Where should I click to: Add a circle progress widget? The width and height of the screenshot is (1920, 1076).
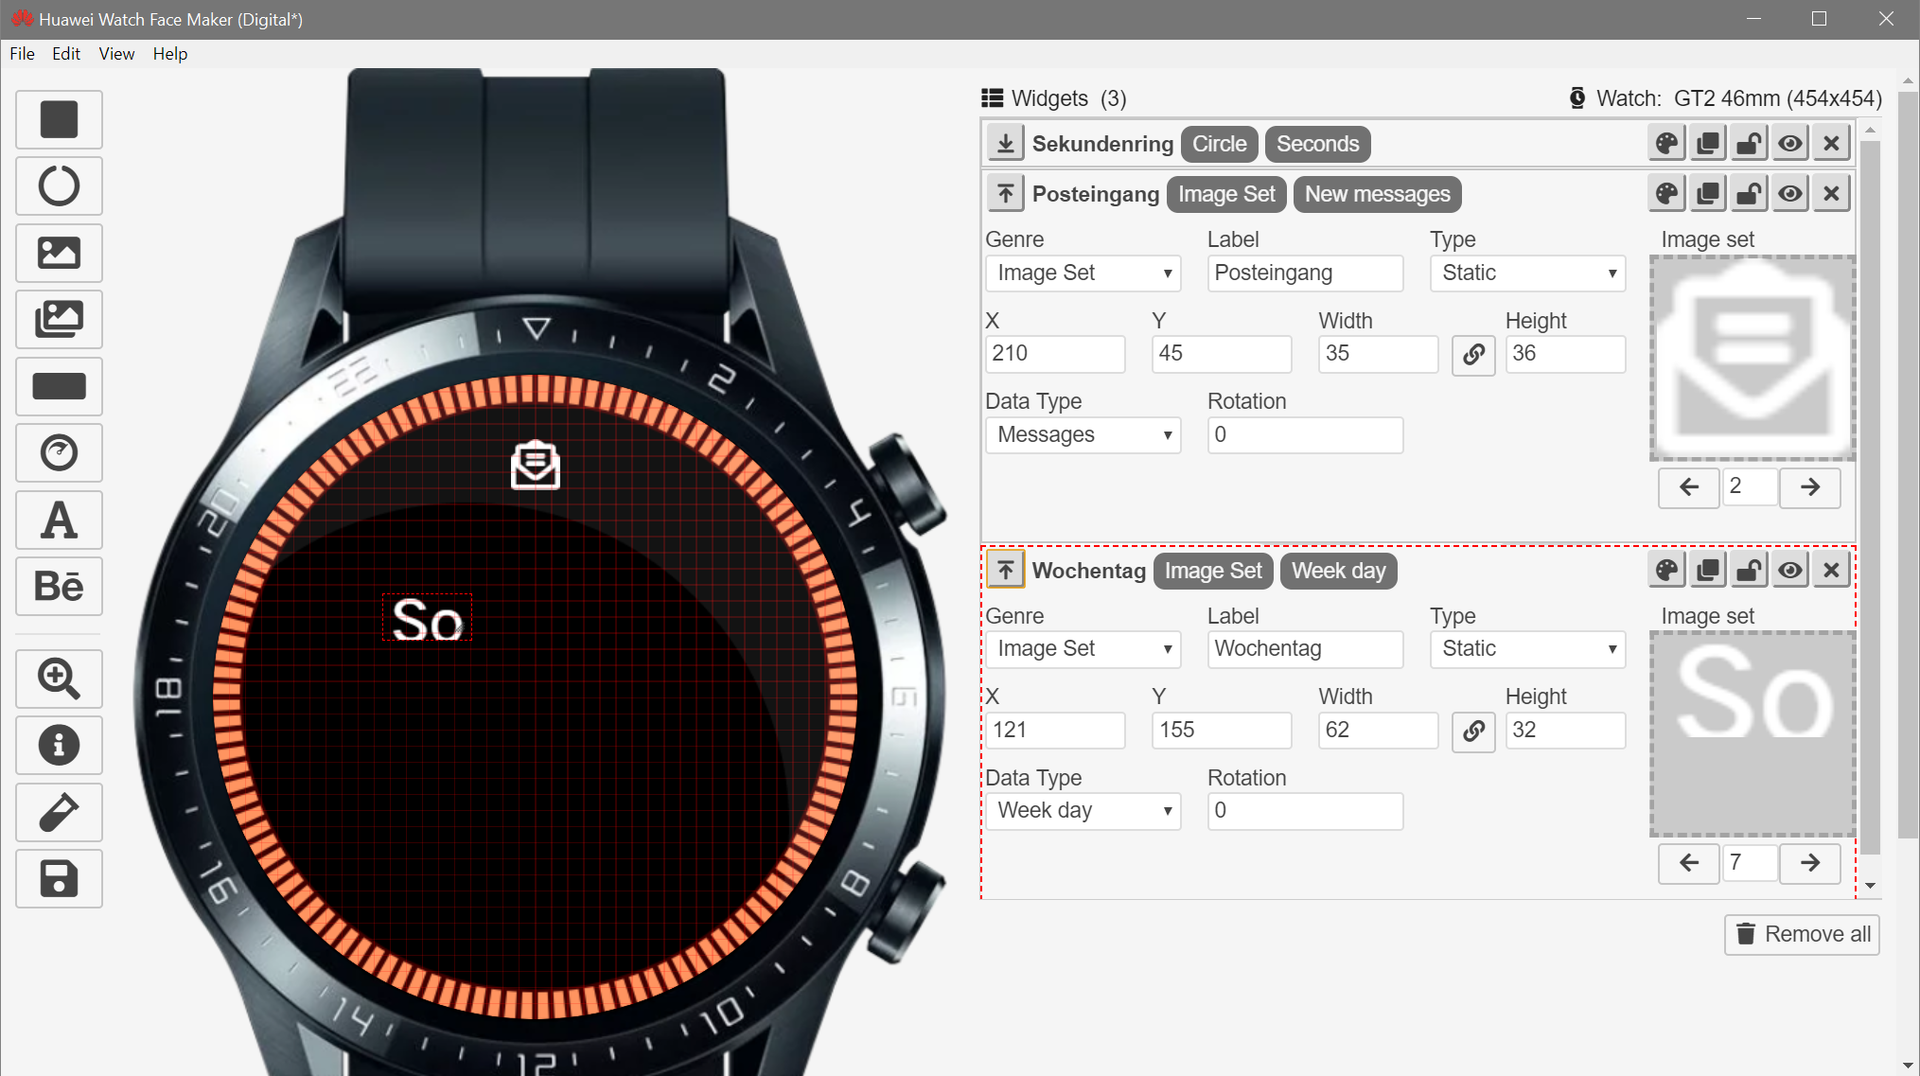tap(59, 186)
